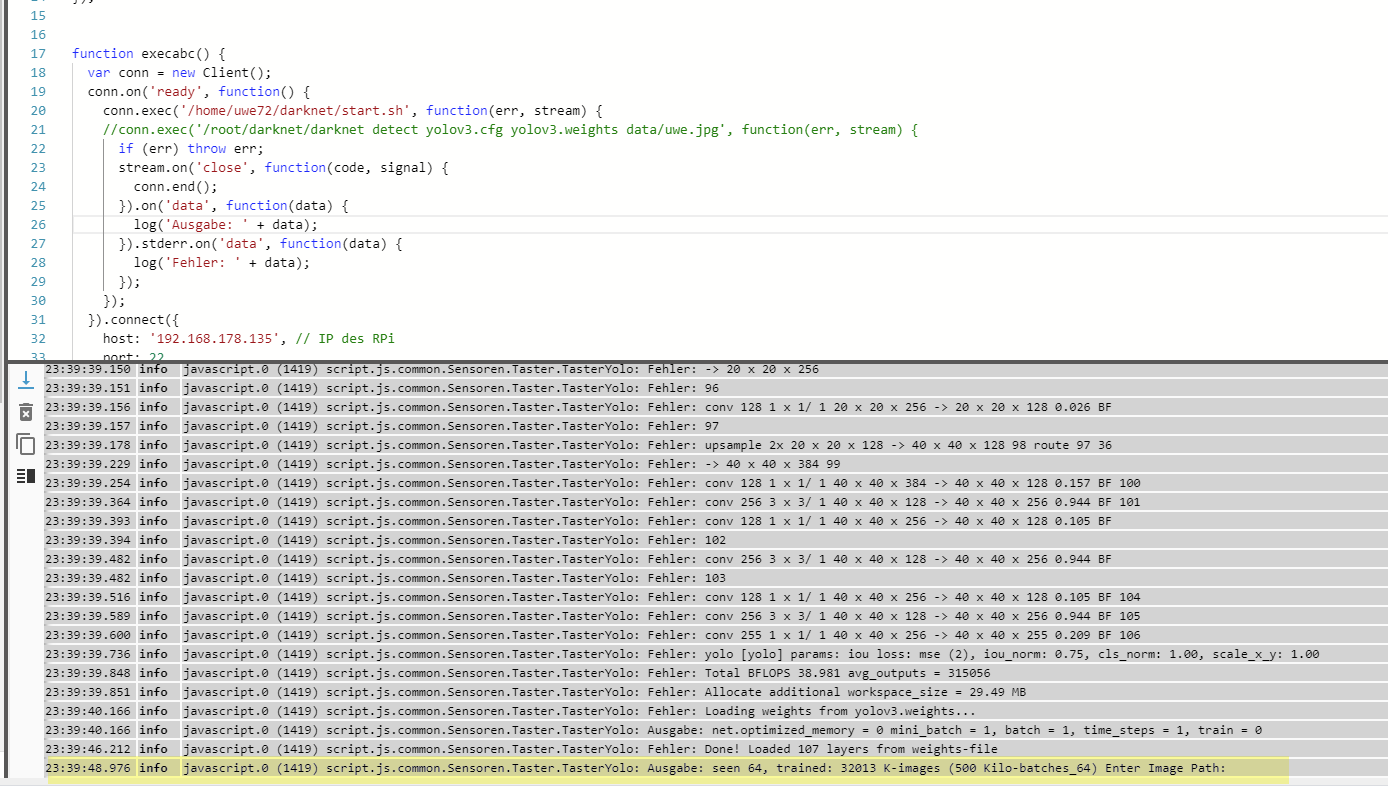Select the 'Allocate additional workspace_size = 29.49 MB' row

pos(715,692)
